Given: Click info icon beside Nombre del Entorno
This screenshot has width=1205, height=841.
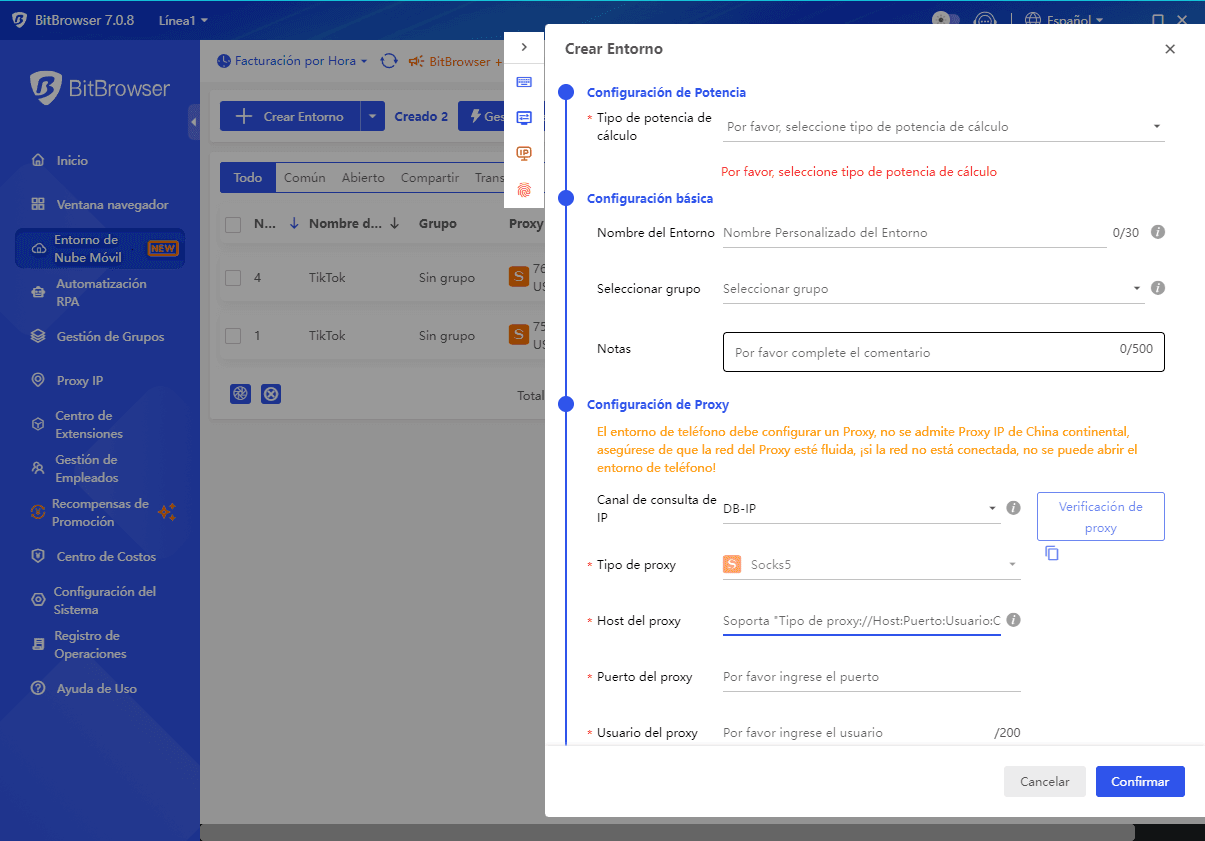Looking at the screenshot, I should (1158, 232).
